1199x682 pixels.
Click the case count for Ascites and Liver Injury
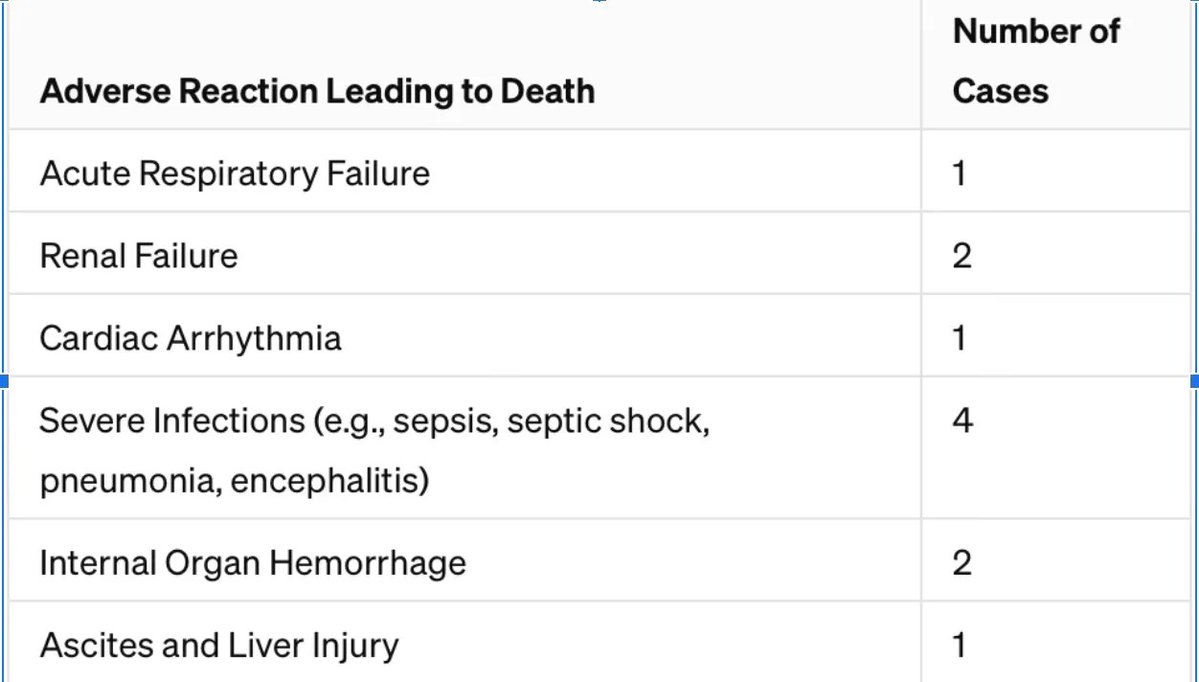(960, 645)
